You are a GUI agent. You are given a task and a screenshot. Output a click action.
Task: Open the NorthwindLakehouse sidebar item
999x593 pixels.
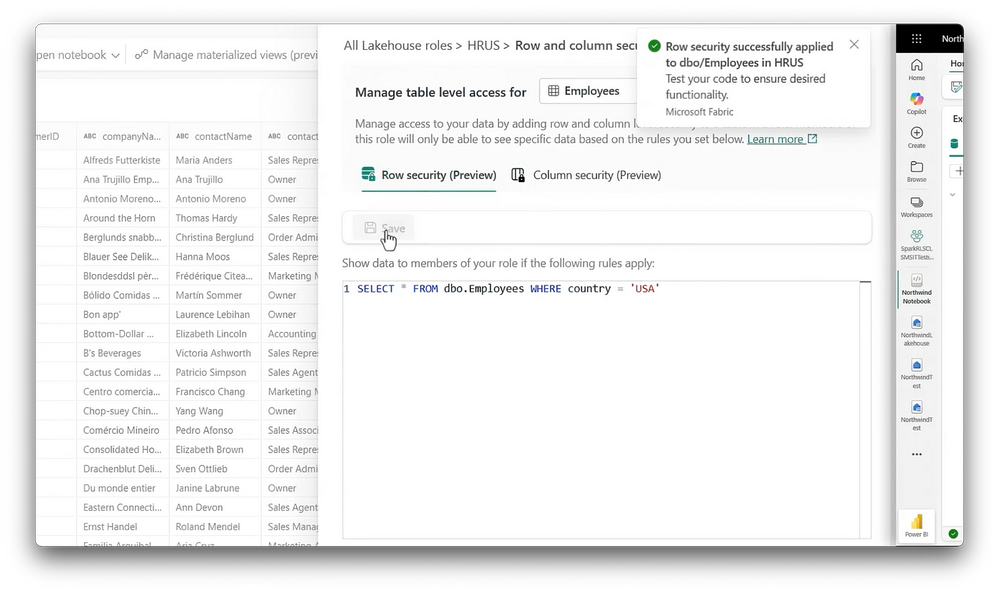[916, 331]
